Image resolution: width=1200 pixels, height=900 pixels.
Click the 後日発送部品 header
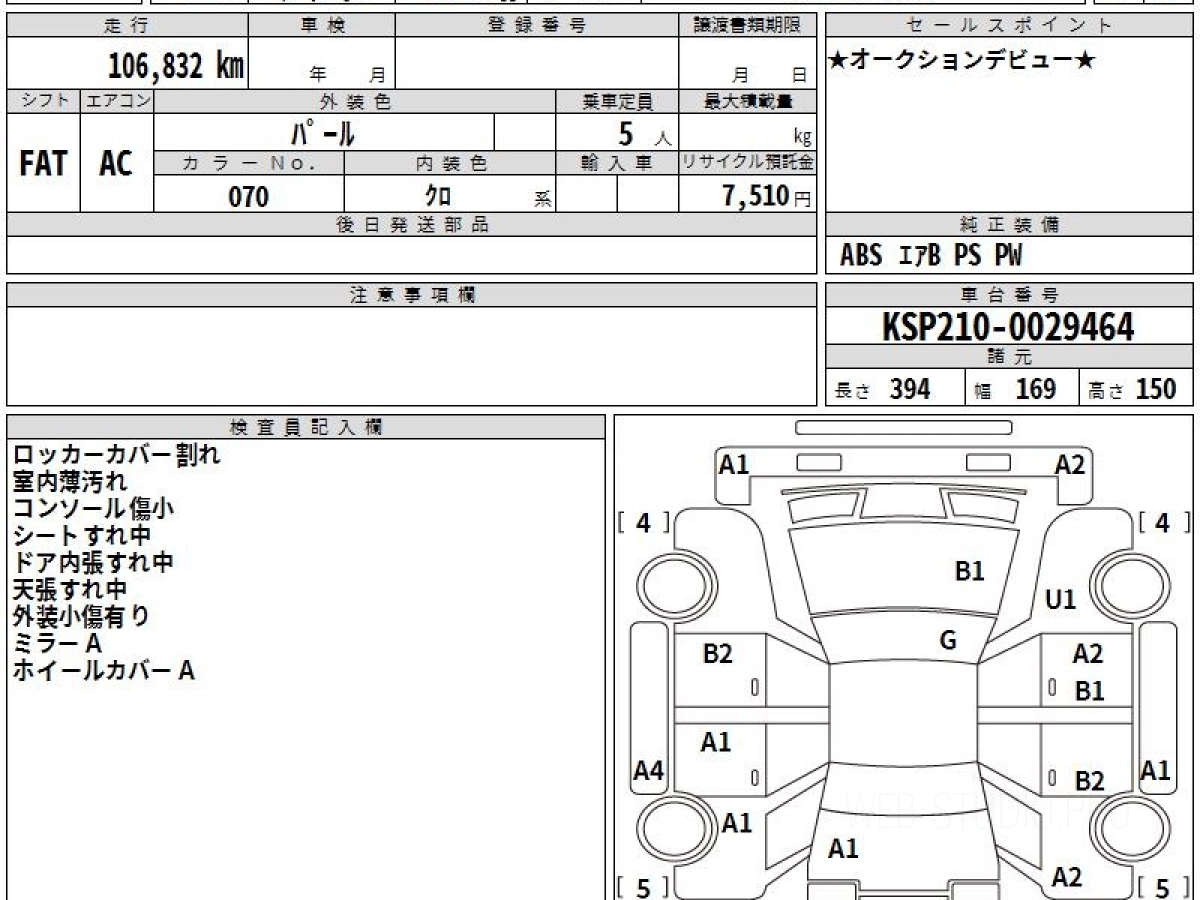click(x=412, y=225)
